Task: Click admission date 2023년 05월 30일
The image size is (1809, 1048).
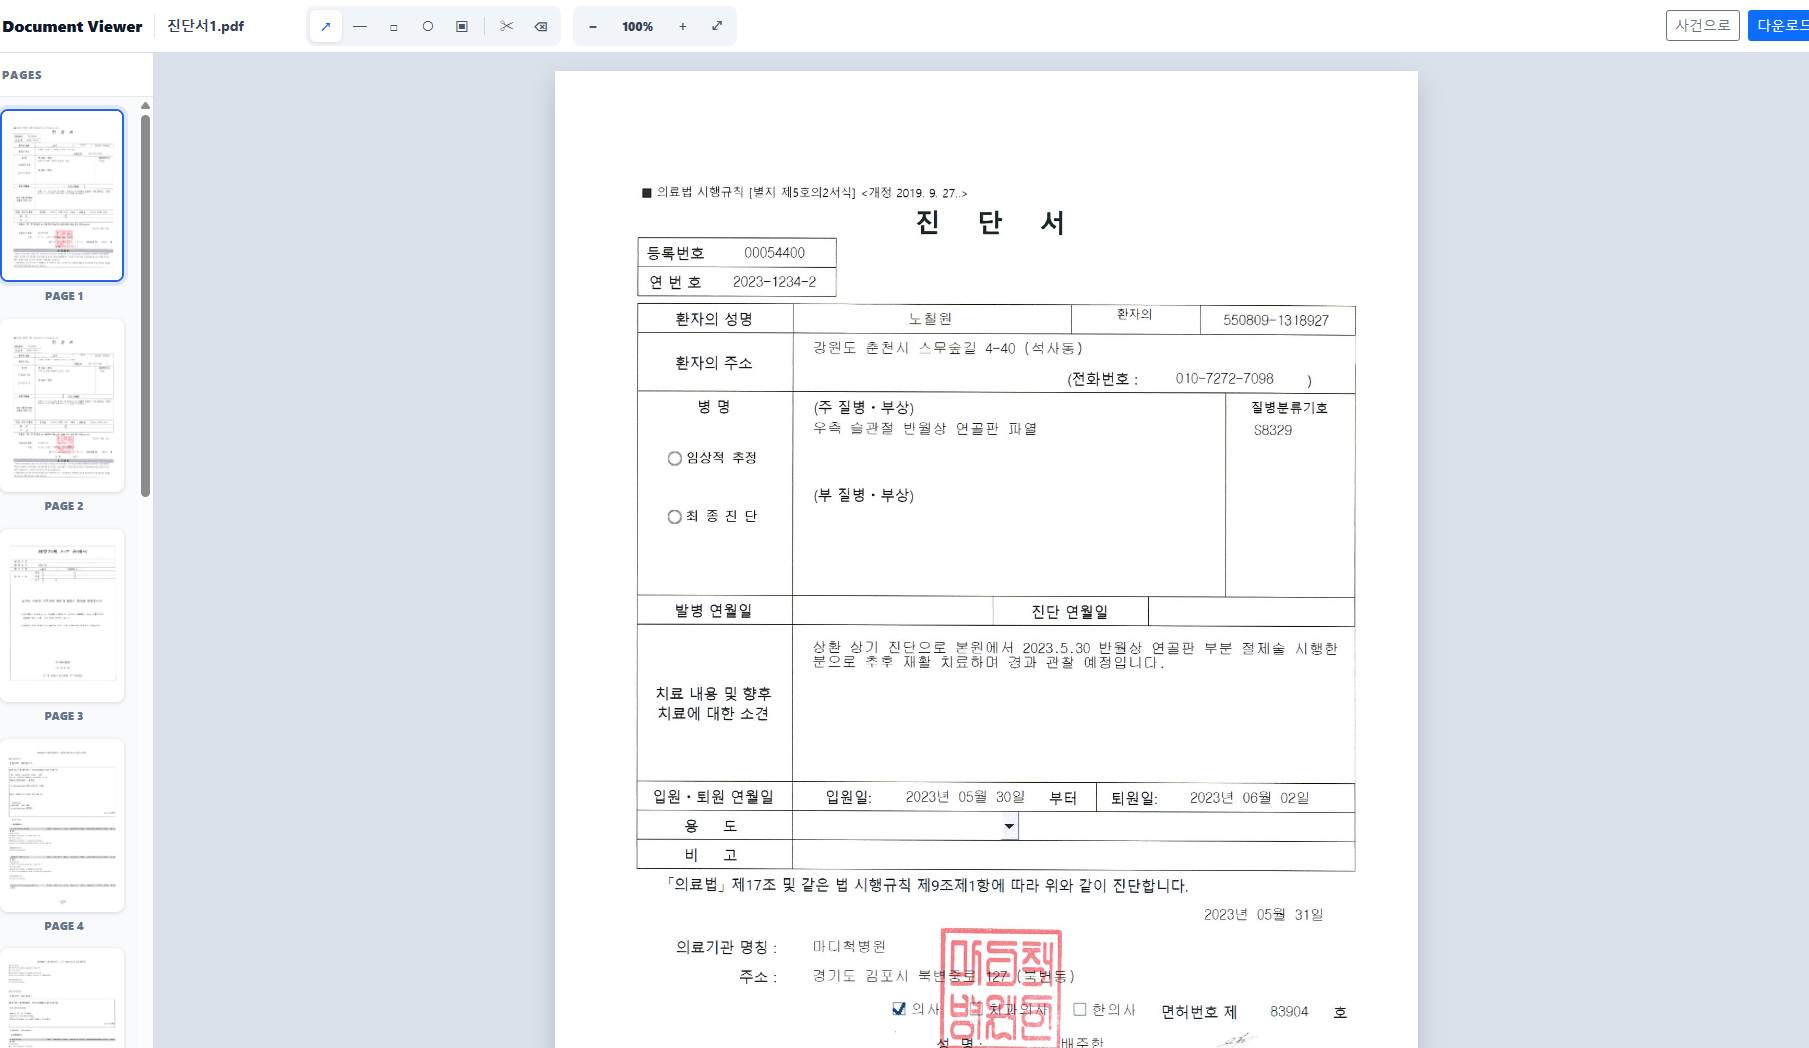Action: pyautogui.click(x=965, y=797)
